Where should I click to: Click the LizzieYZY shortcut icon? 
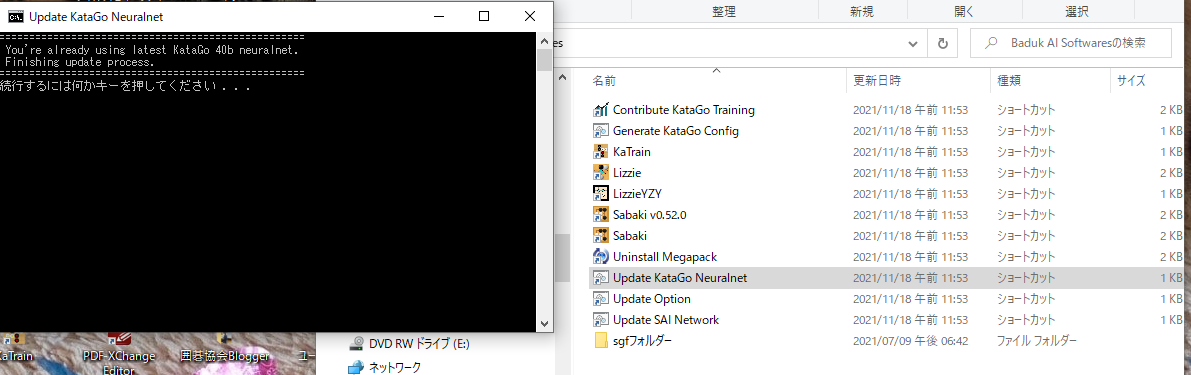pos(601,194)
